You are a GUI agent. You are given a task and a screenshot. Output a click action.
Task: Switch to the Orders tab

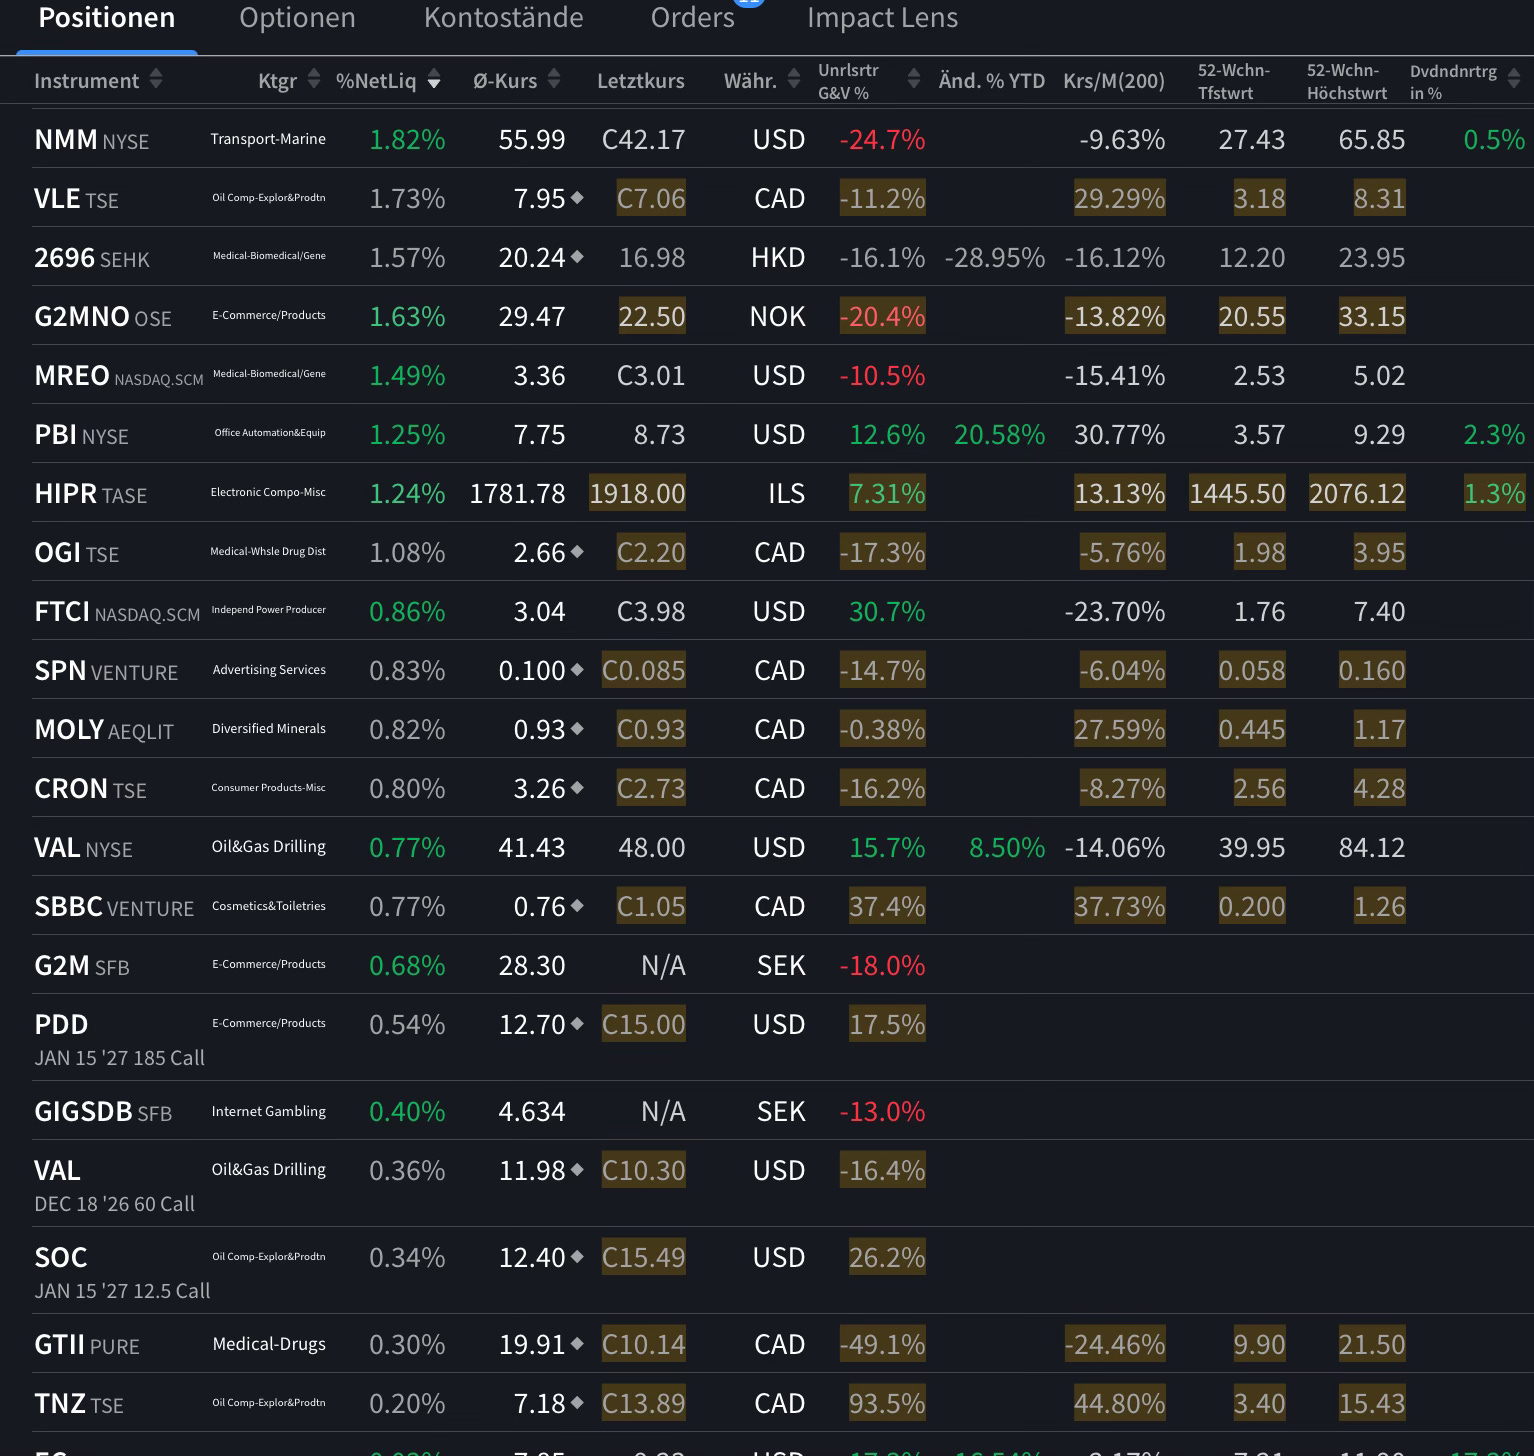coord(692,18)
